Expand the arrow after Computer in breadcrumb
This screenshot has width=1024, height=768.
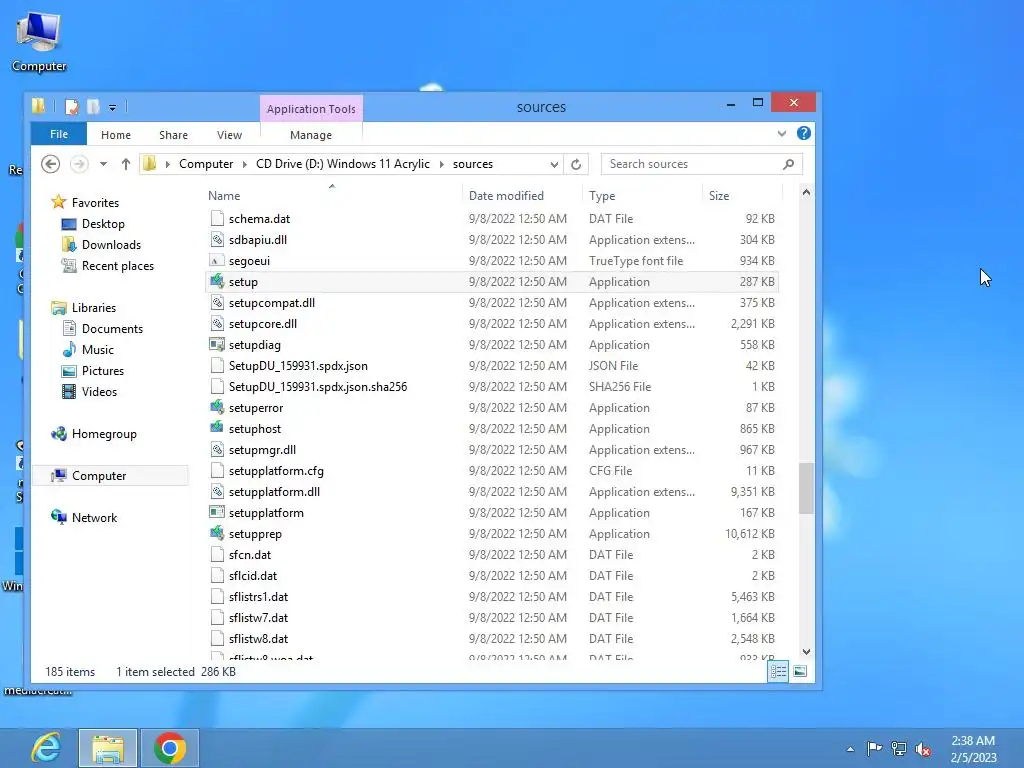[244, 164]
